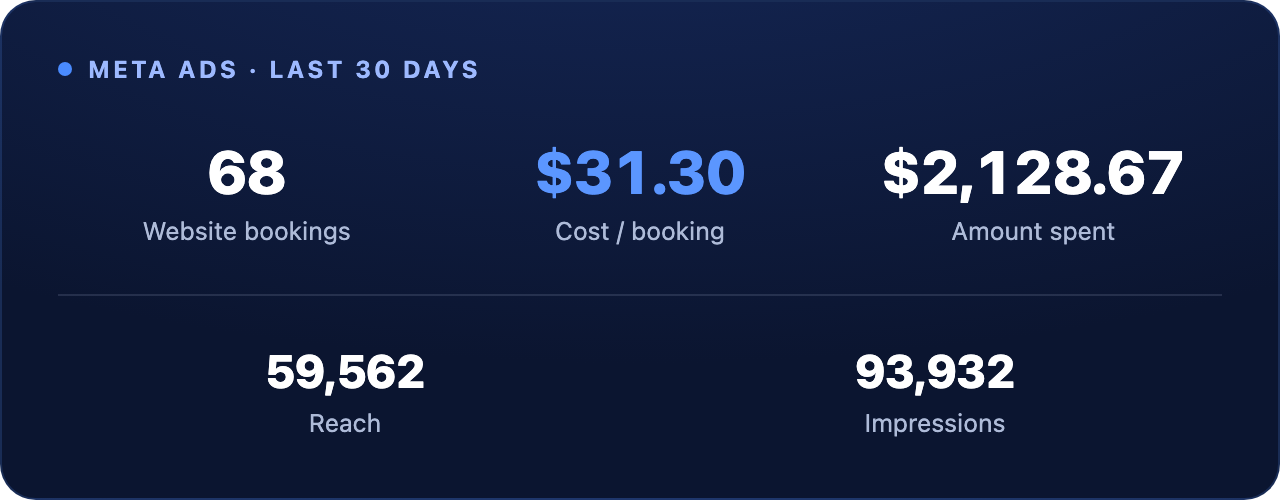Select the Cost / booking label

(x=640, y=232)
